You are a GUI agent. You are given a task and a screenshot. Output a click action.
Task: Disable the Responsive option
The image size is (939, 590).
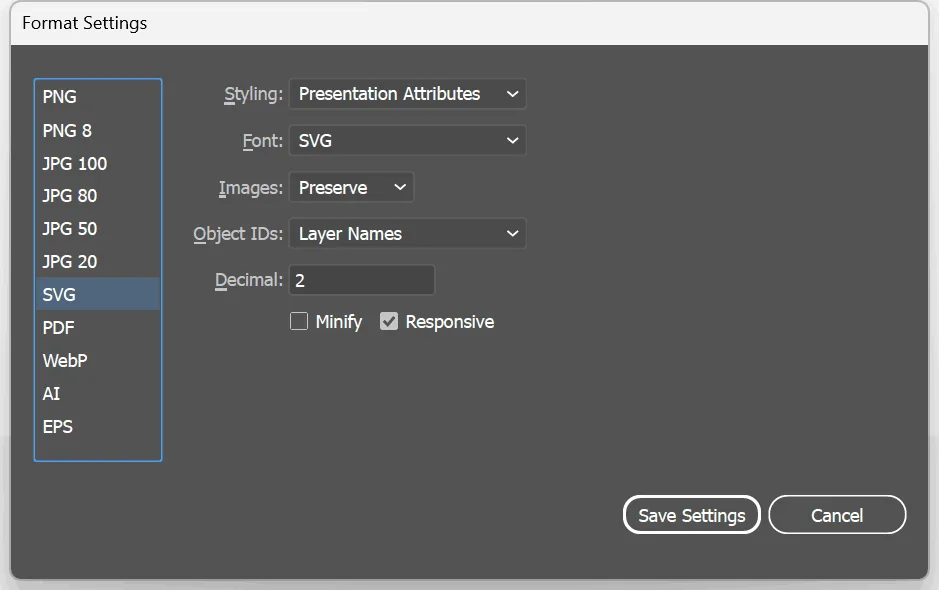pyautogui.click(x=389, y=321)
